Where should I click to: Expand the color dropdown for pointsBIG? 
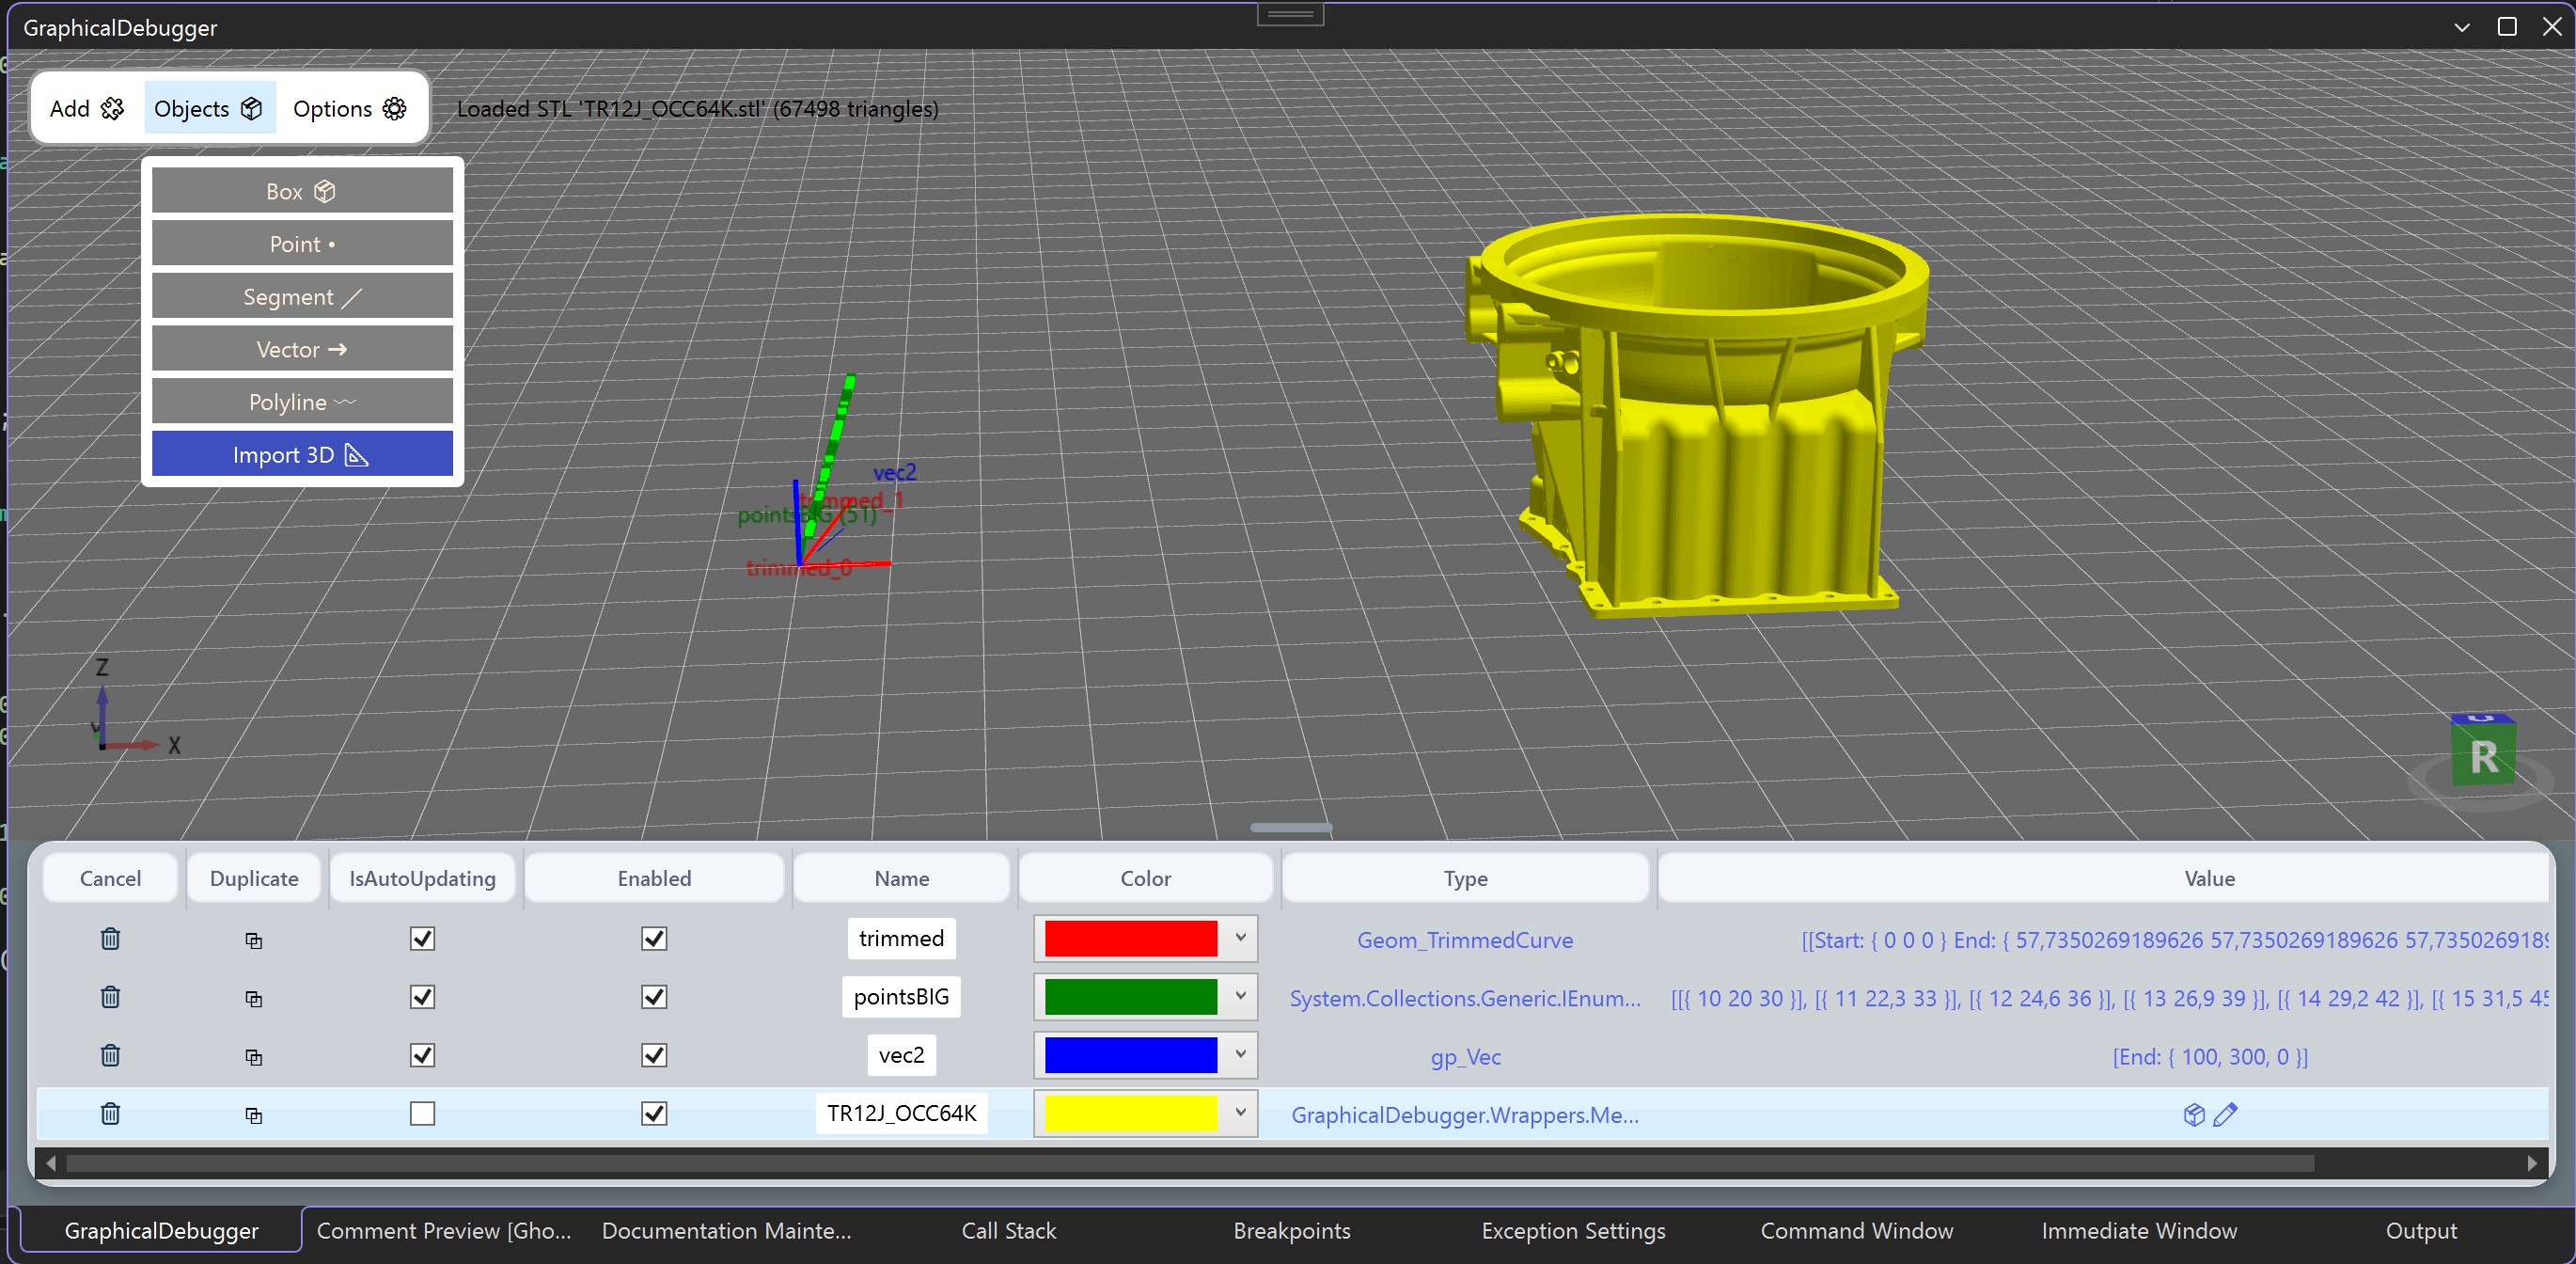[1240, 996]
